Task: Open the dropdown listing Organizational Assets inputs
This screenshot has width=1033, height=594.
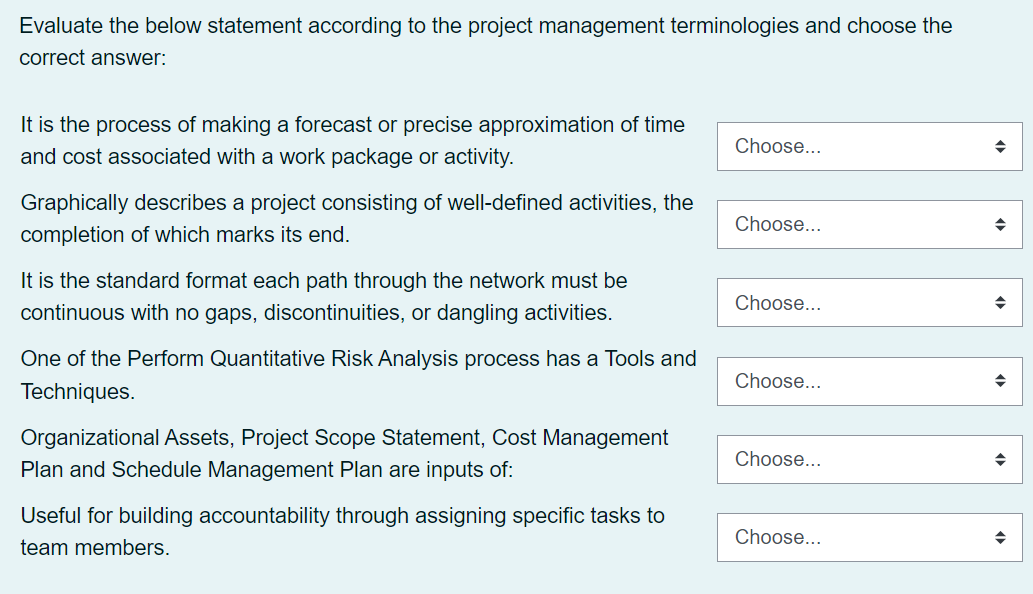Action: (x=869, y=459)
